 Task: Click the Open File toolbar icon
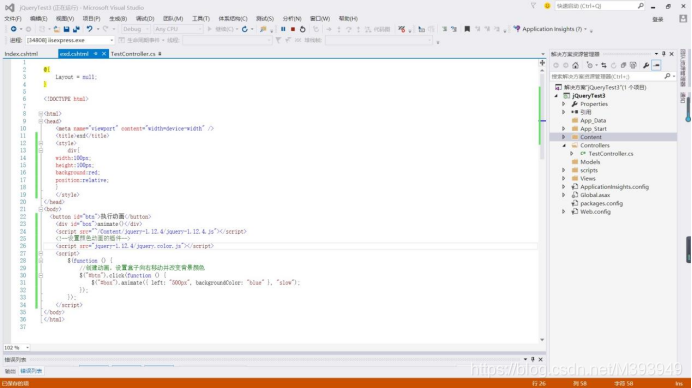(56, 29)
